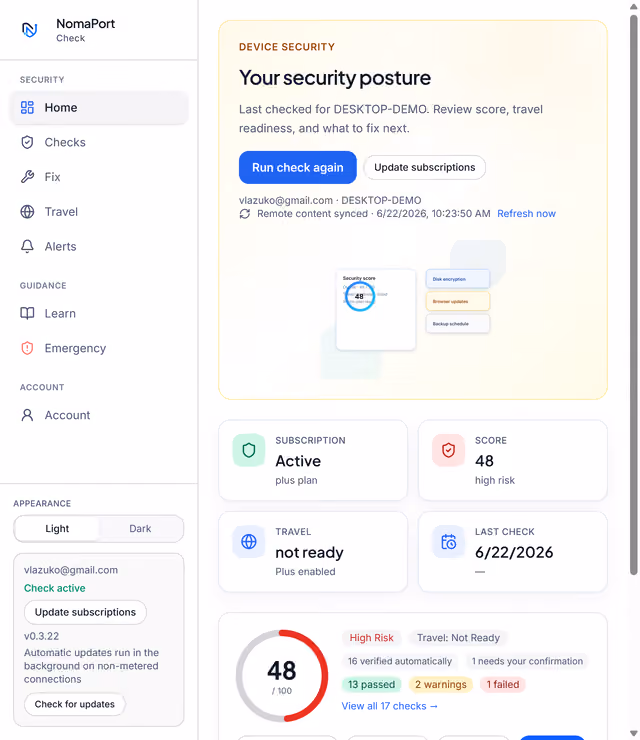Switch appearance to Dark

point(140,529)
